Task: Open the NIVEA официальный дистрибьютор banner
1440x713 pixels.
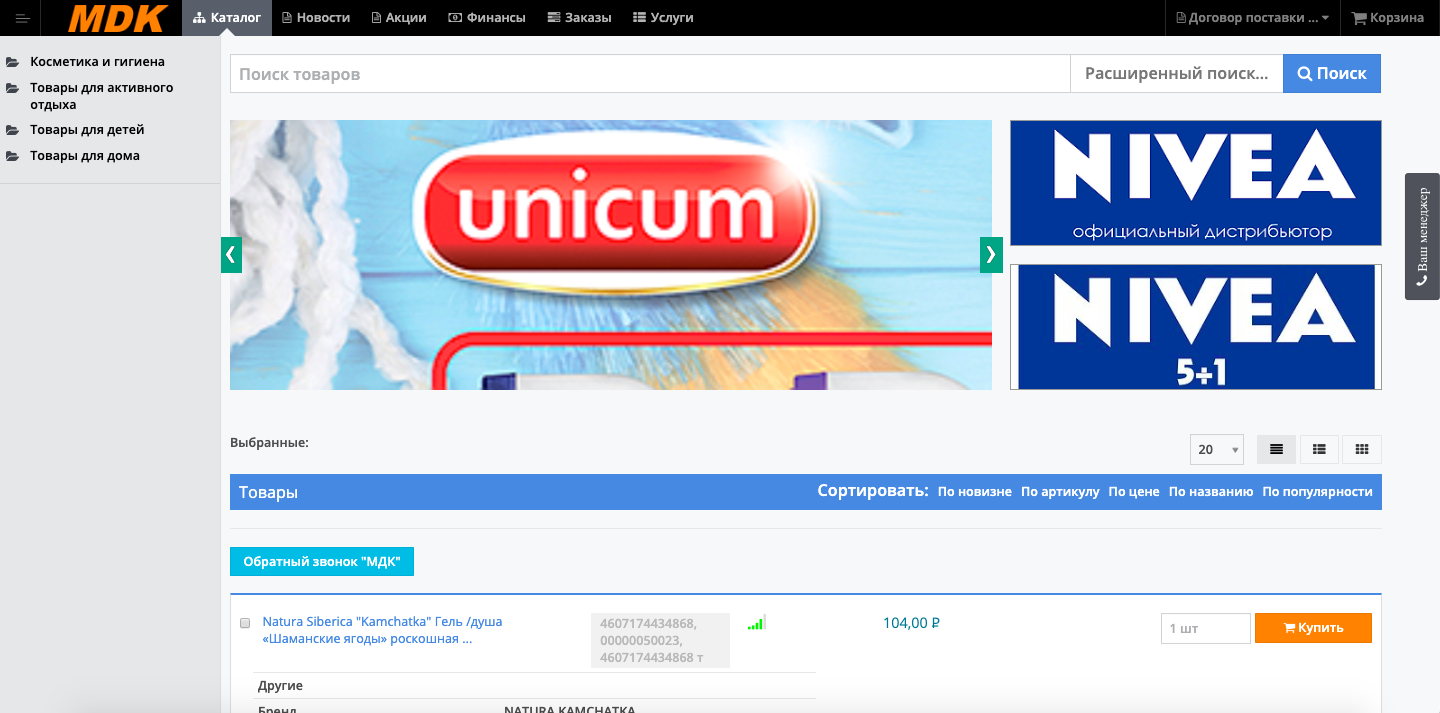Action: tap(1195, 183)
